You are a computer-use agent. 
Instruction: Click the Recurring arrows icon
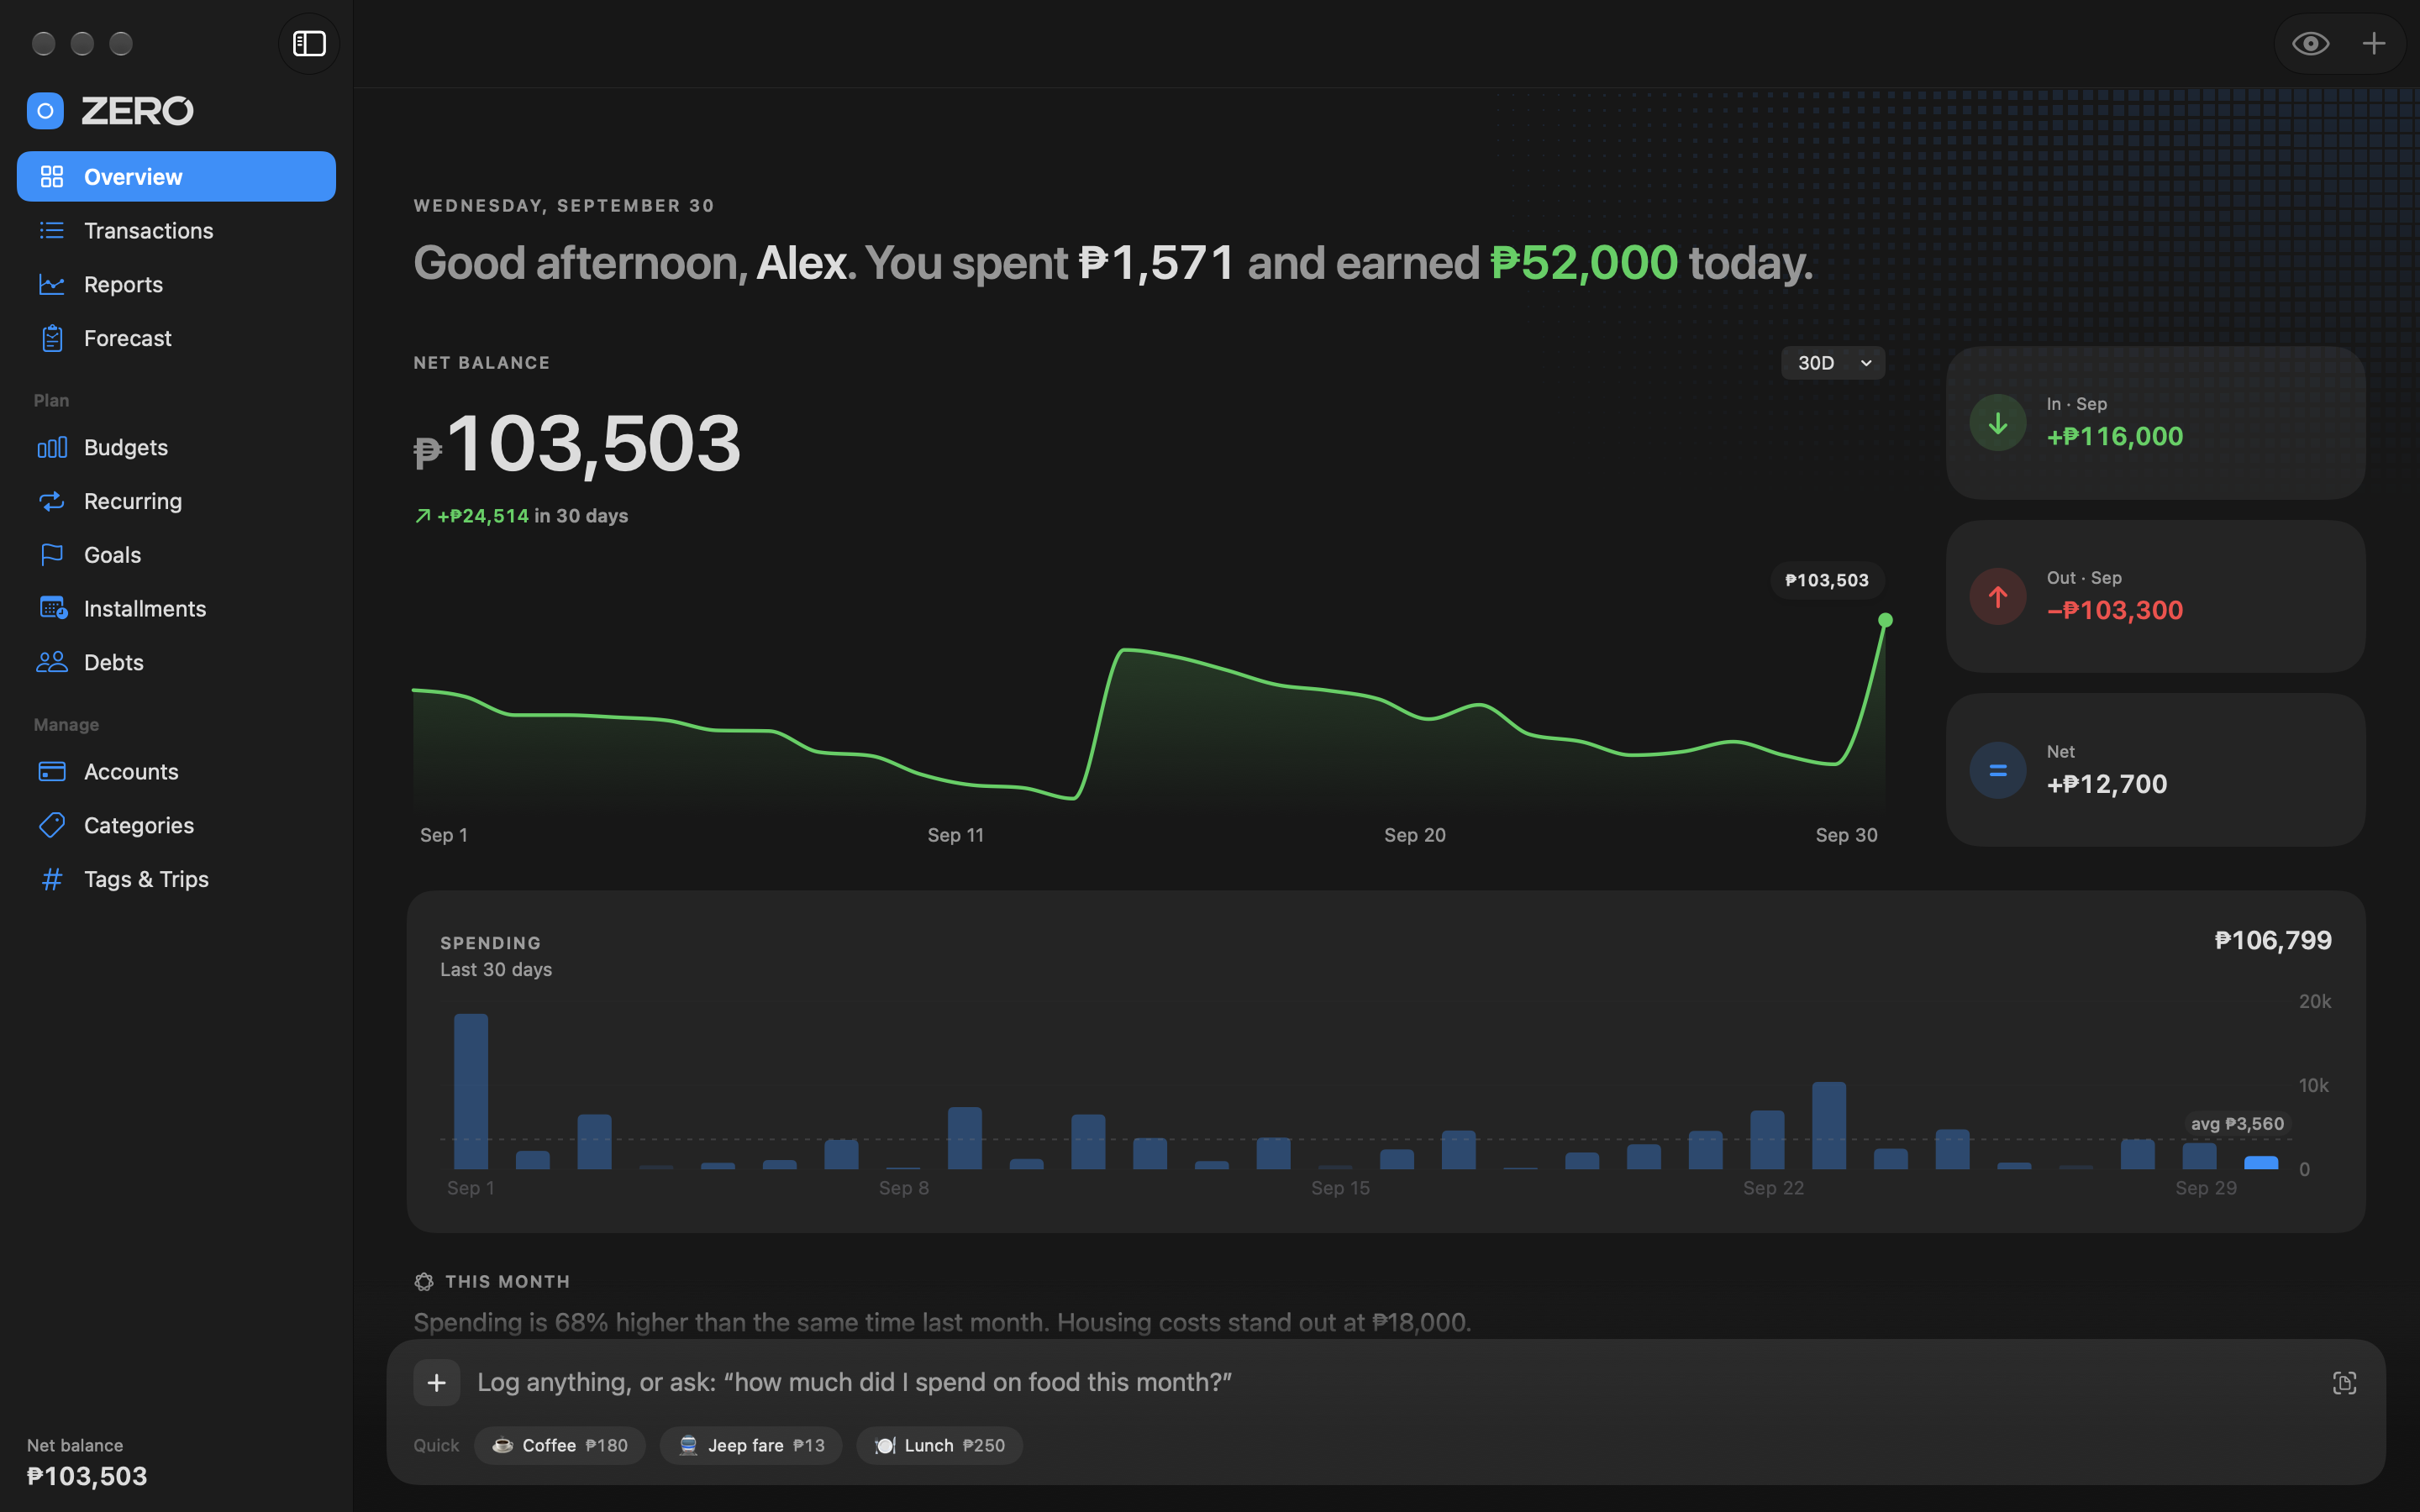[52, 501]
